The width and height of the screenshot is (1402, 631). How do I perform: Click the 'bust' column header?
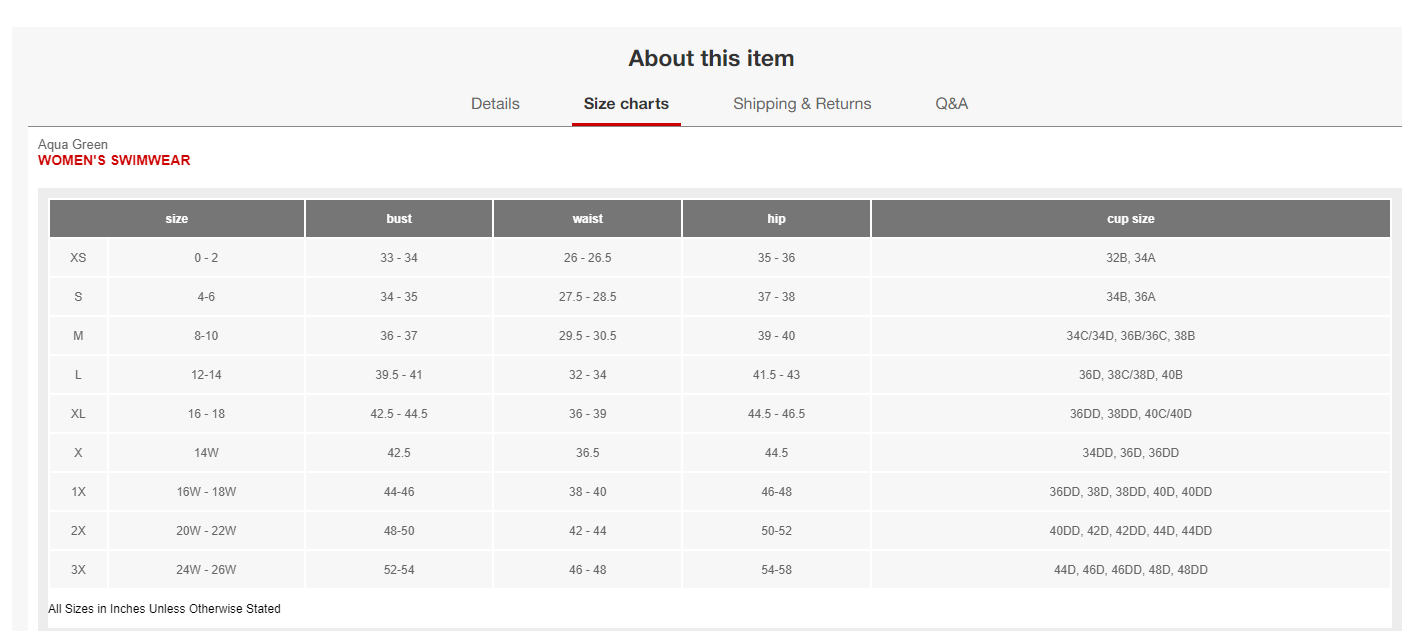point(399,219)
